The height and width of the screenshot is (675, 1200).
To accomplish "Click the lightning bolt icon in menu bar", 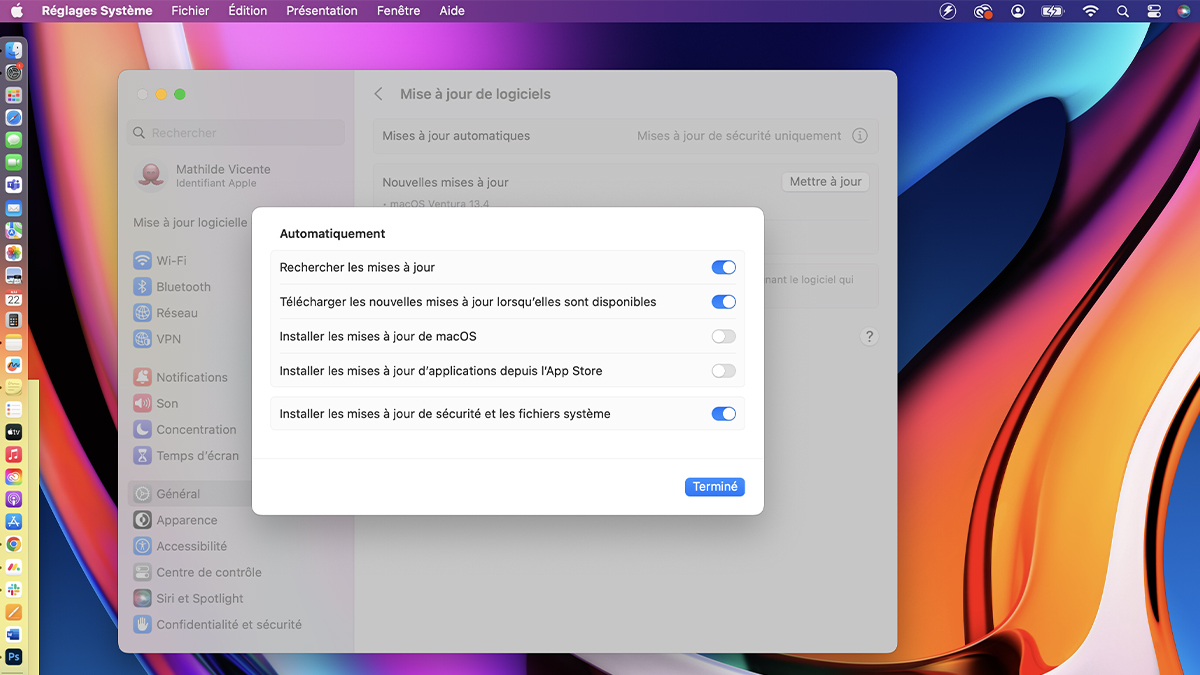I will [x=949, y=11].
